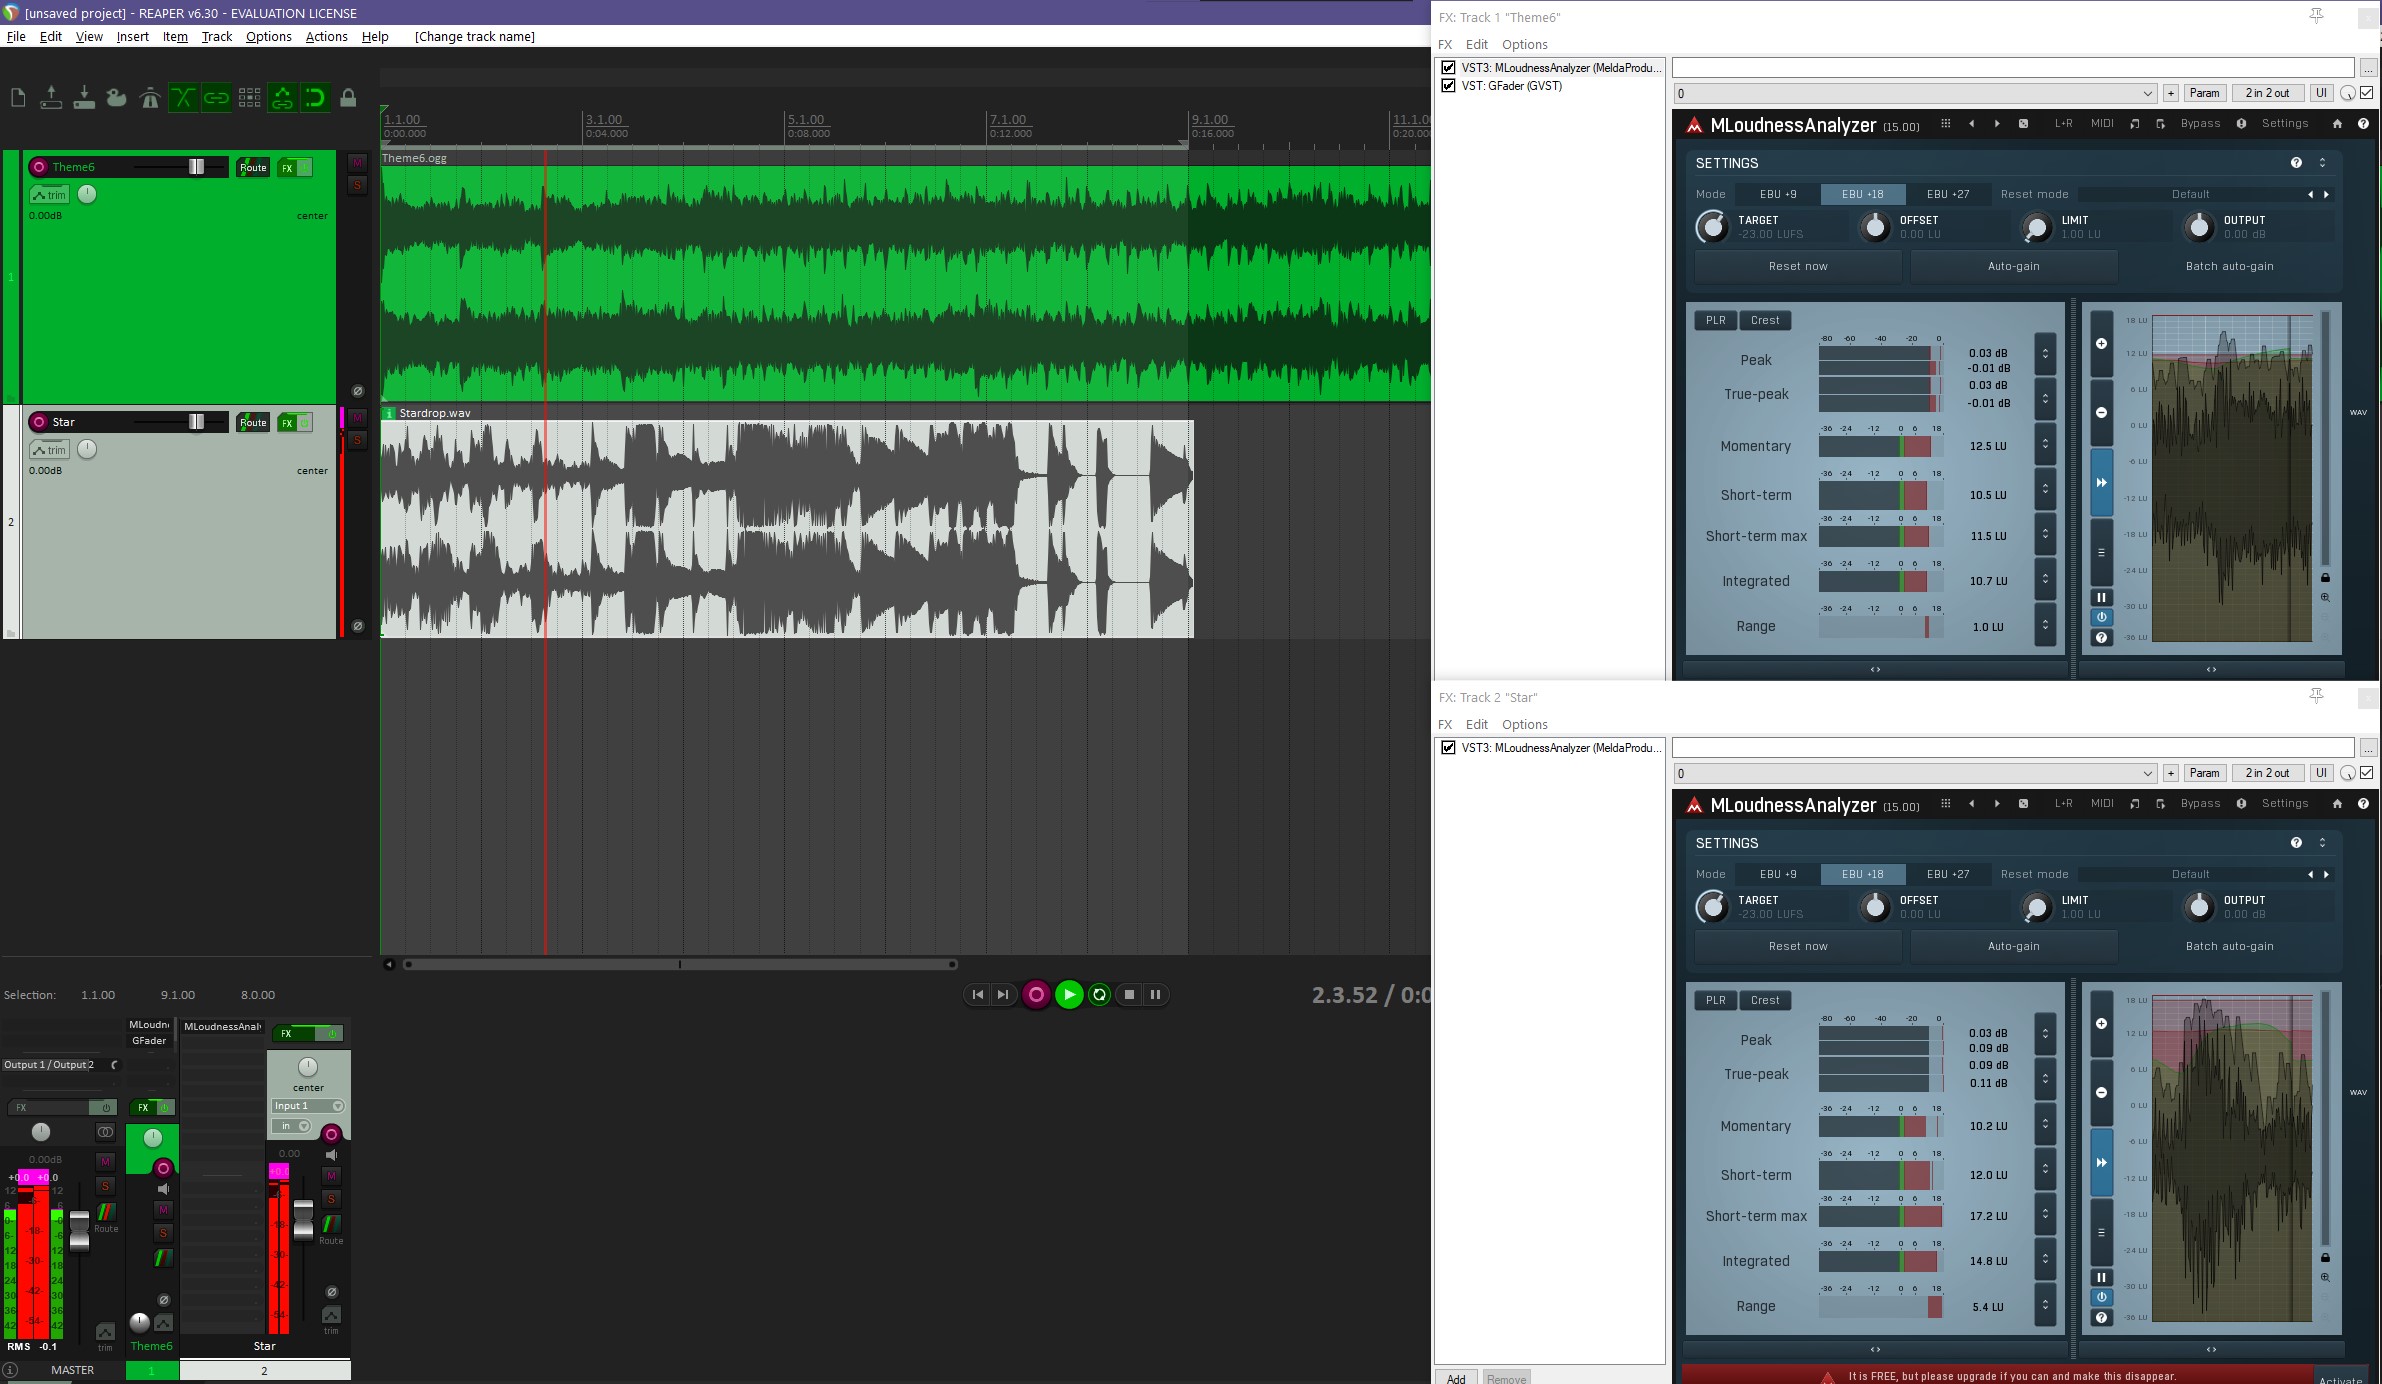Open the 'in' record mode dropdown in mixer
Screen dimensions: 2382x1384
click(290, 1126)
